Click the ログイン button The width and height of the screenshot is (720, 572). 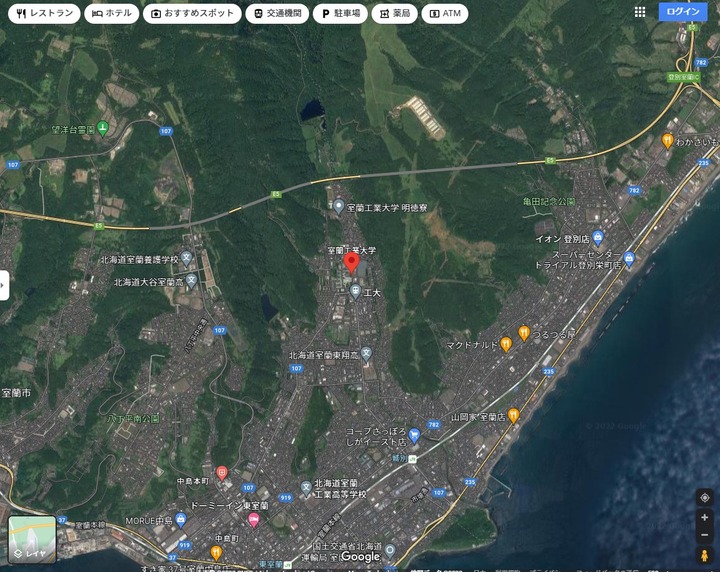(x=682, y=12)
